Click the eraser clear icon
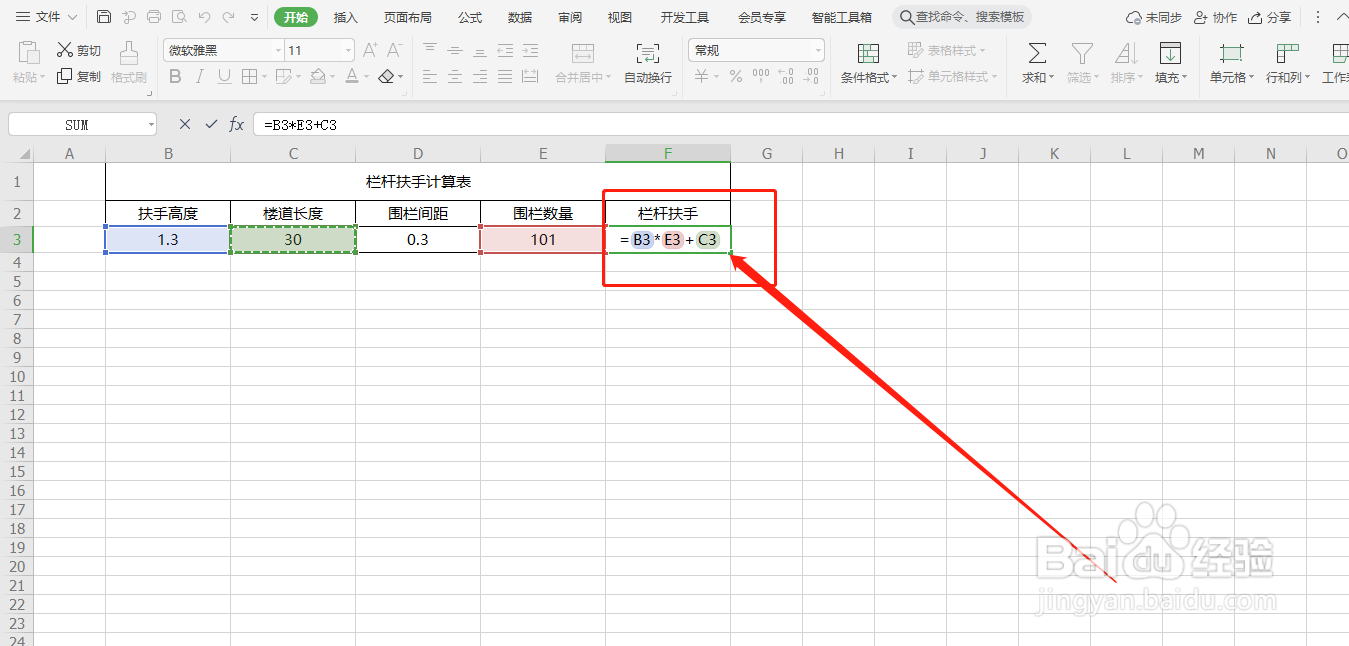The image size is (1349, 646). tap(386, 76)
